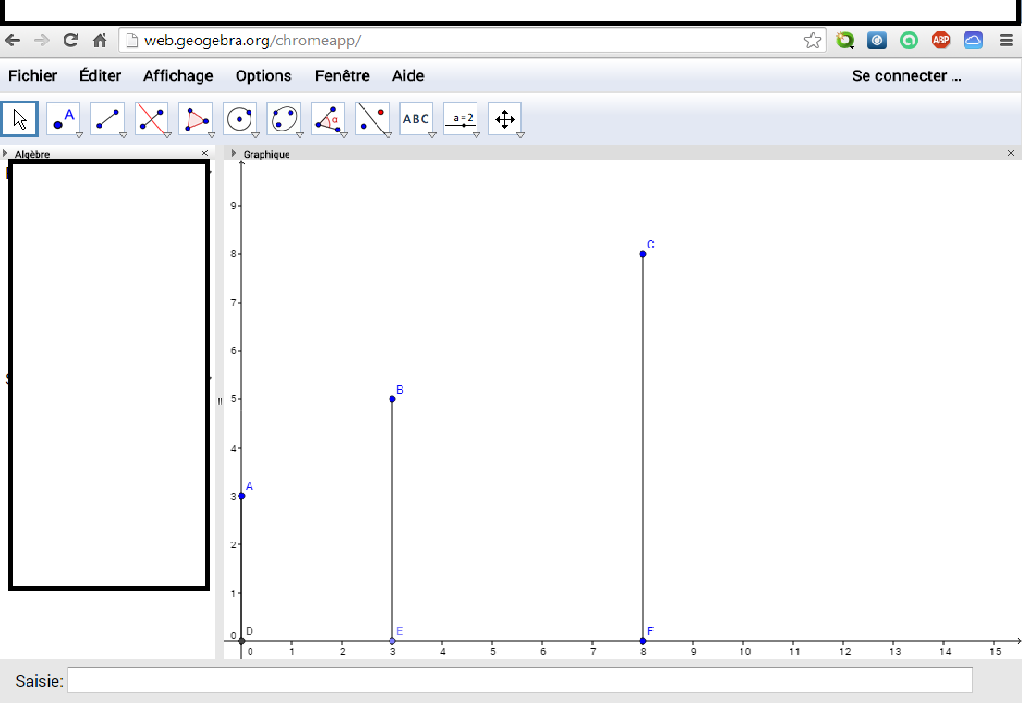Viewport: 1024px width, 728px height.
Task: Select the Reflect about line tool
Action: coord(372,119)
